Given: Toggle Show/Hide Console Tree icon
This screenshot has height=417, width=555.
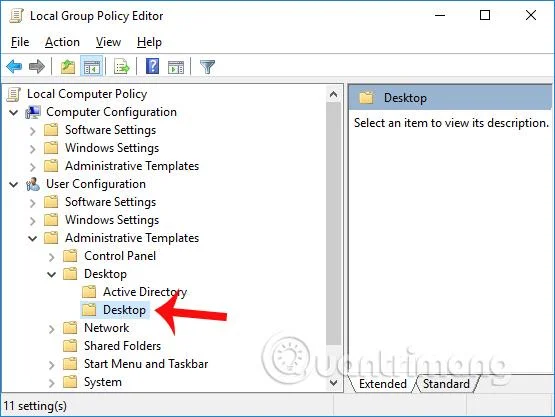Looking at the screenshot, I should tap(92, 66).
